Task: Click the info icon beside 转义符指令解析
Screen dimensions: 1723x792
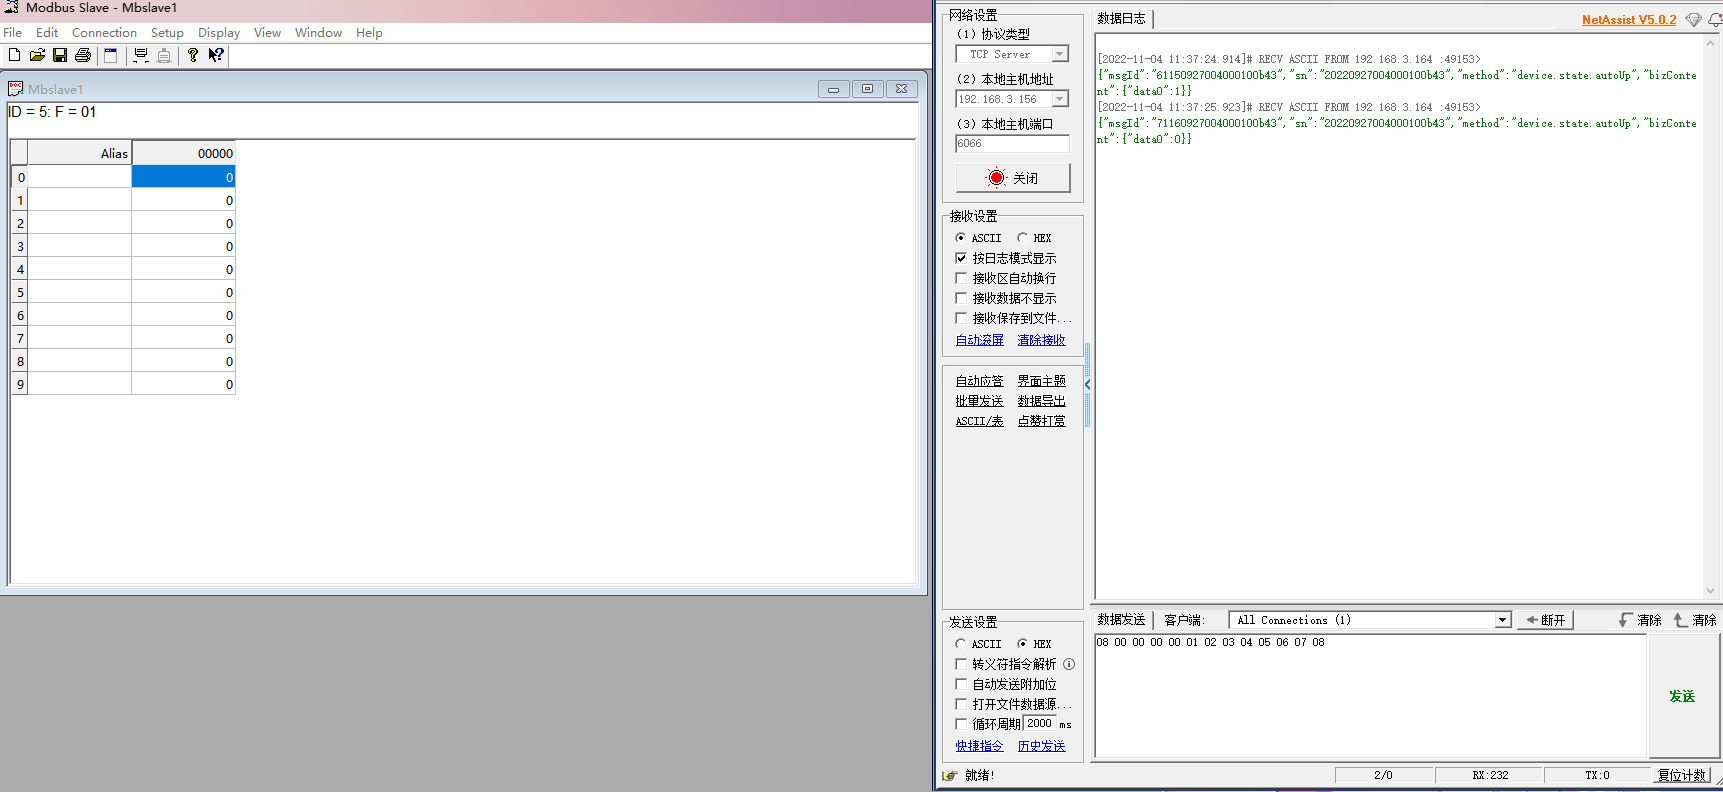Action: (1069, 664)
